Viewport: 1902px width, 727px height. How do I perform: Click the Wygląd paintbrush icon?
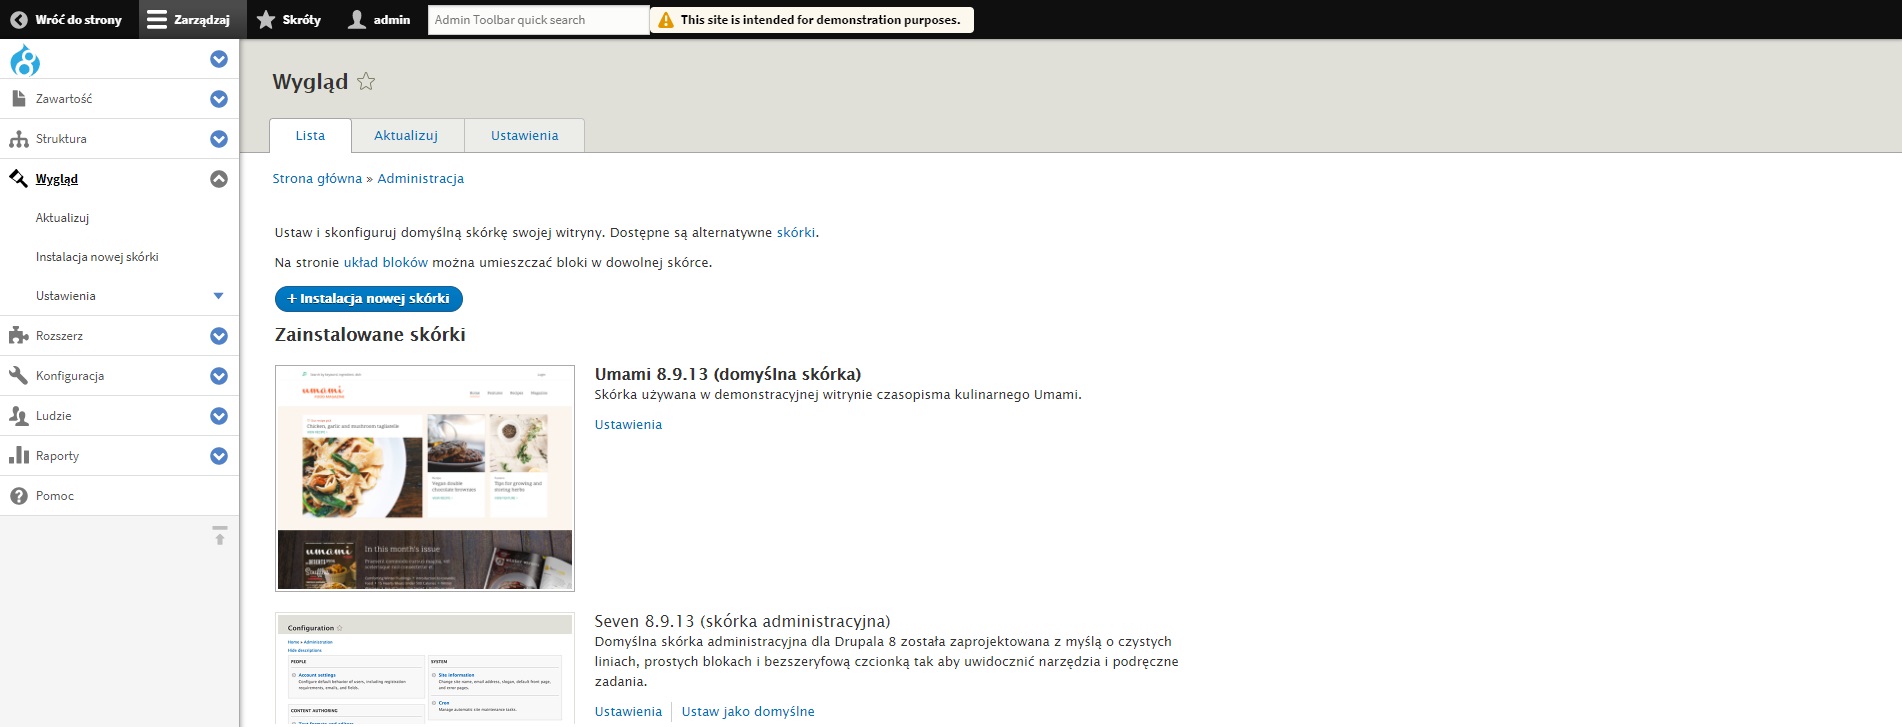(18, 179)
